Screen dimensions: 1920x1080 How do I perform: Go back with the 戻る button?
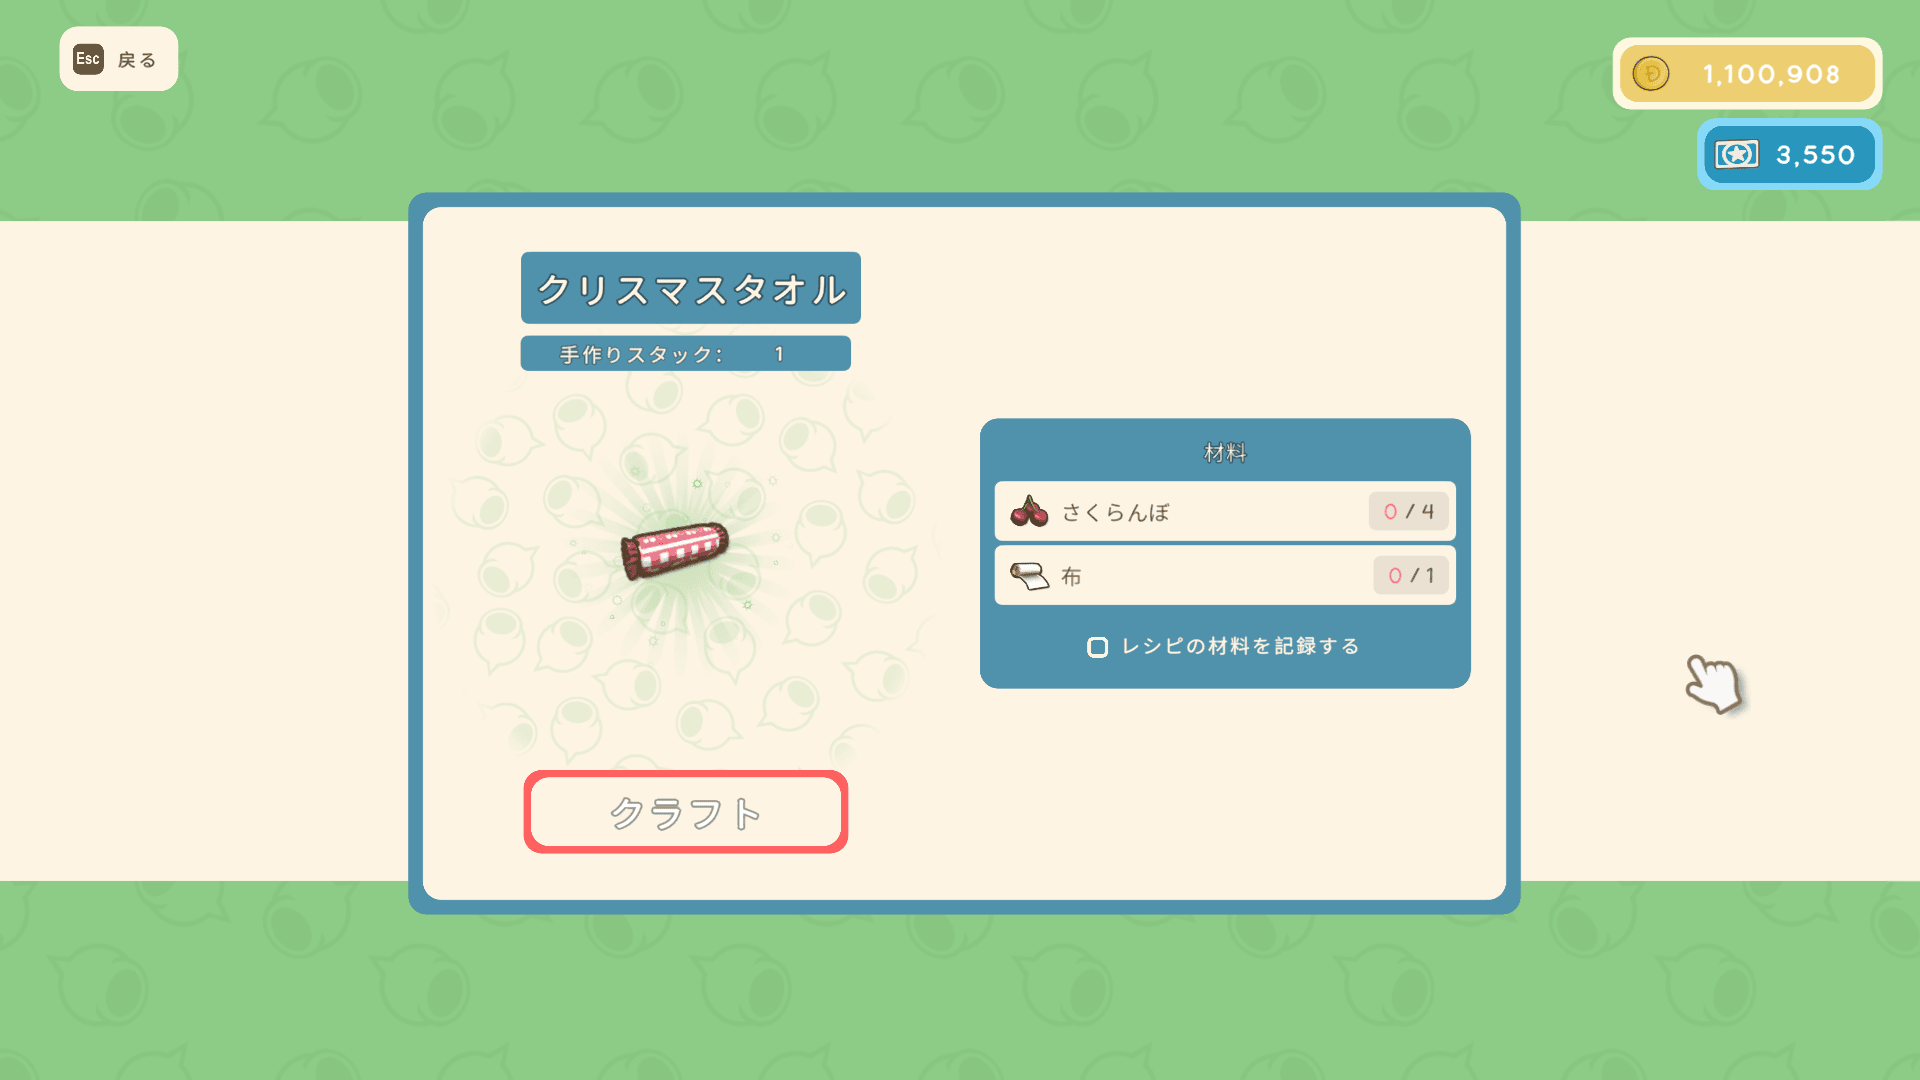119,59
